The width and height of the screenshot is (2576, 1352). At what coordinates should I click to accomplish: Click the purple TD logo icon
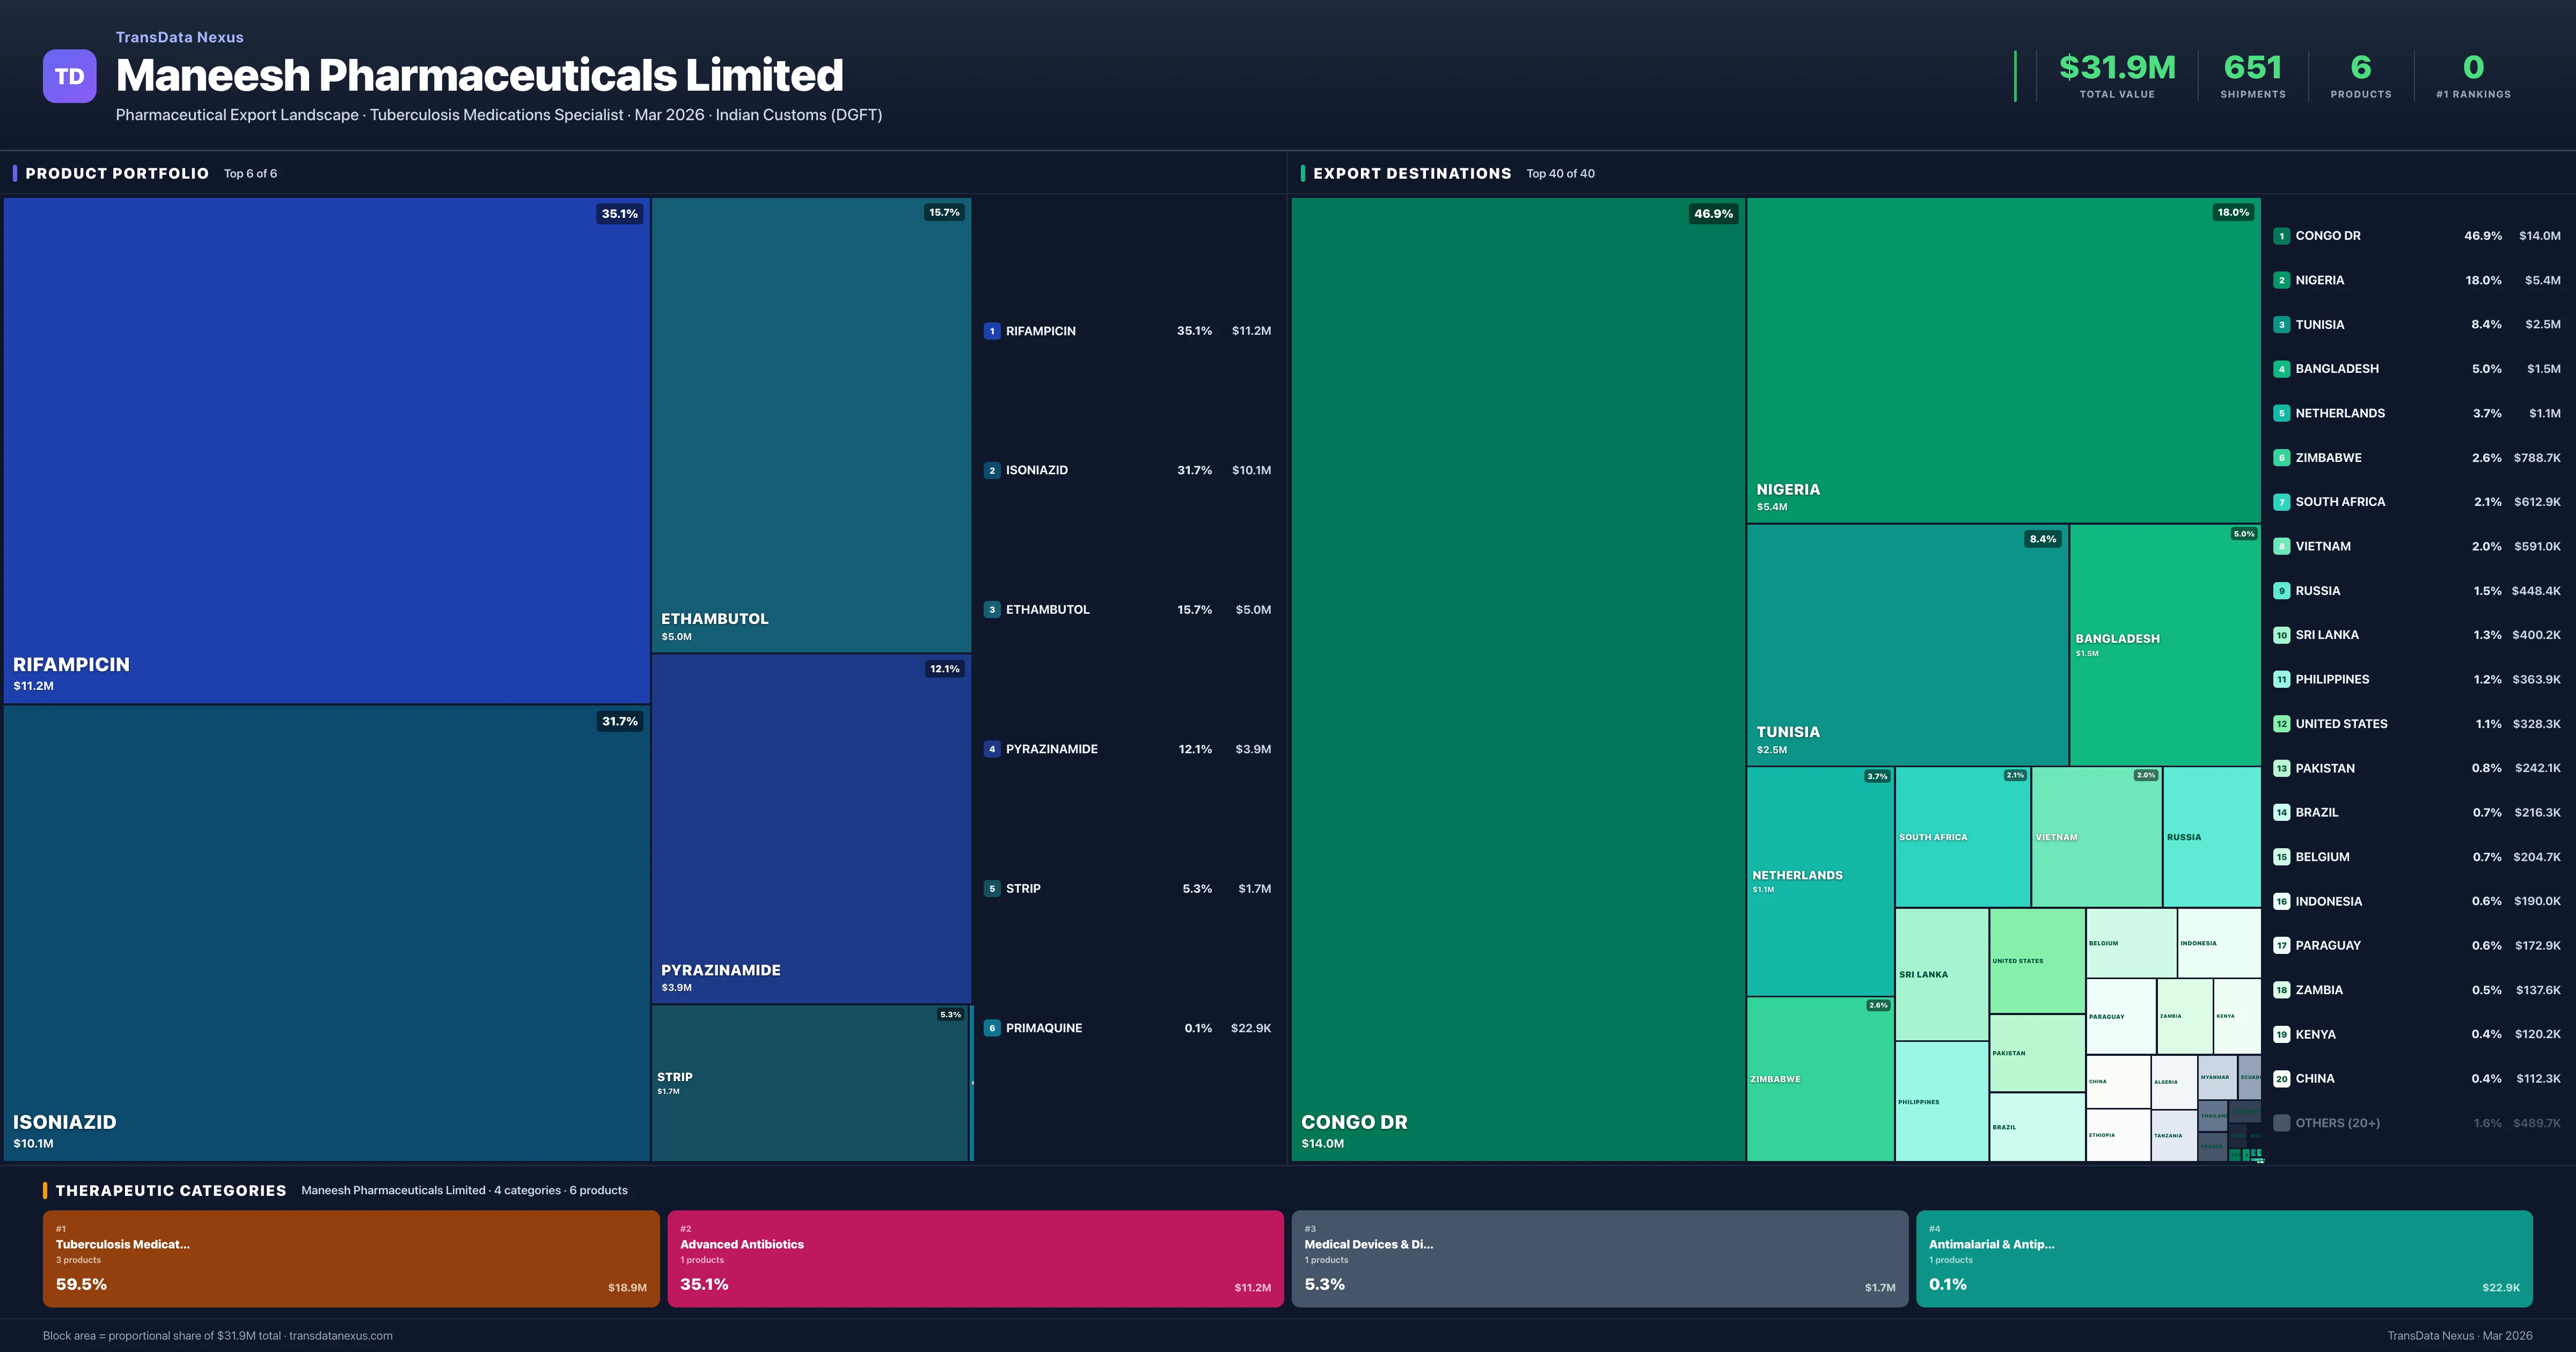click(69, 76)
